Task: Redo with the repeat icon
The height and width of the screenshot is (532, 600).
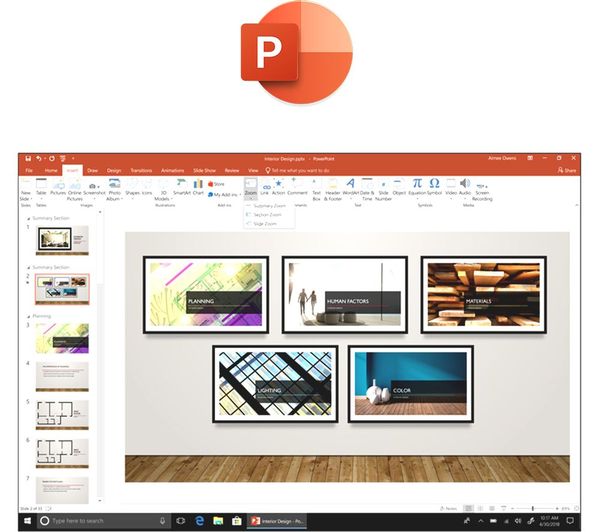Action: coord(52,158)
